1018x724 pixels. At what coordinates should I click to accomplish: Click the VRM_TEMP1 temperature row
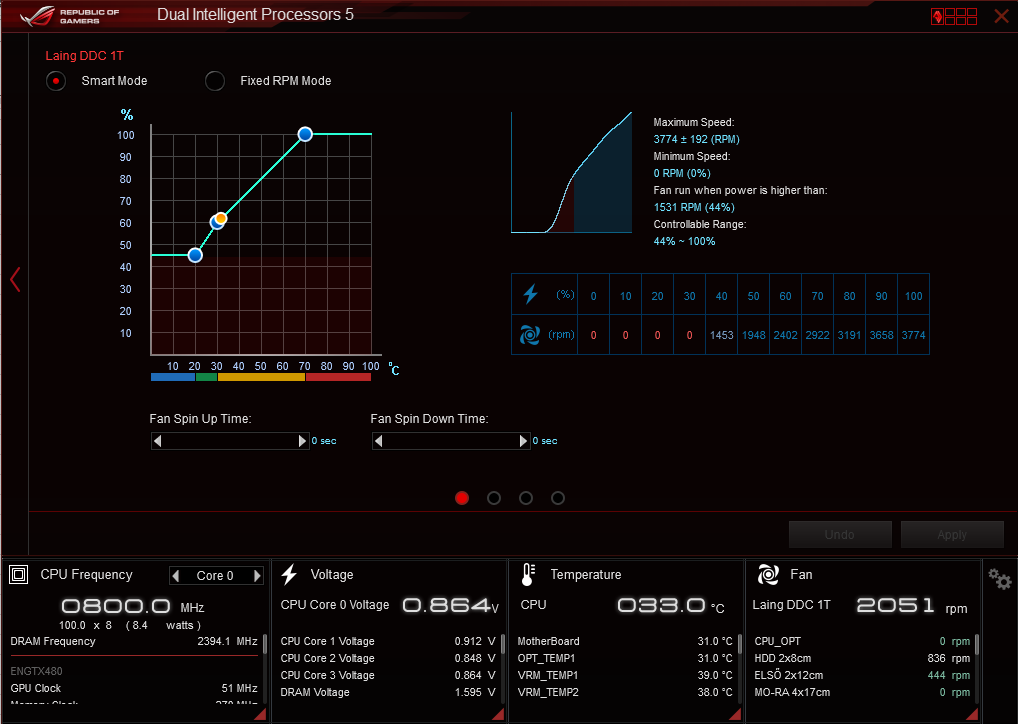625,675
